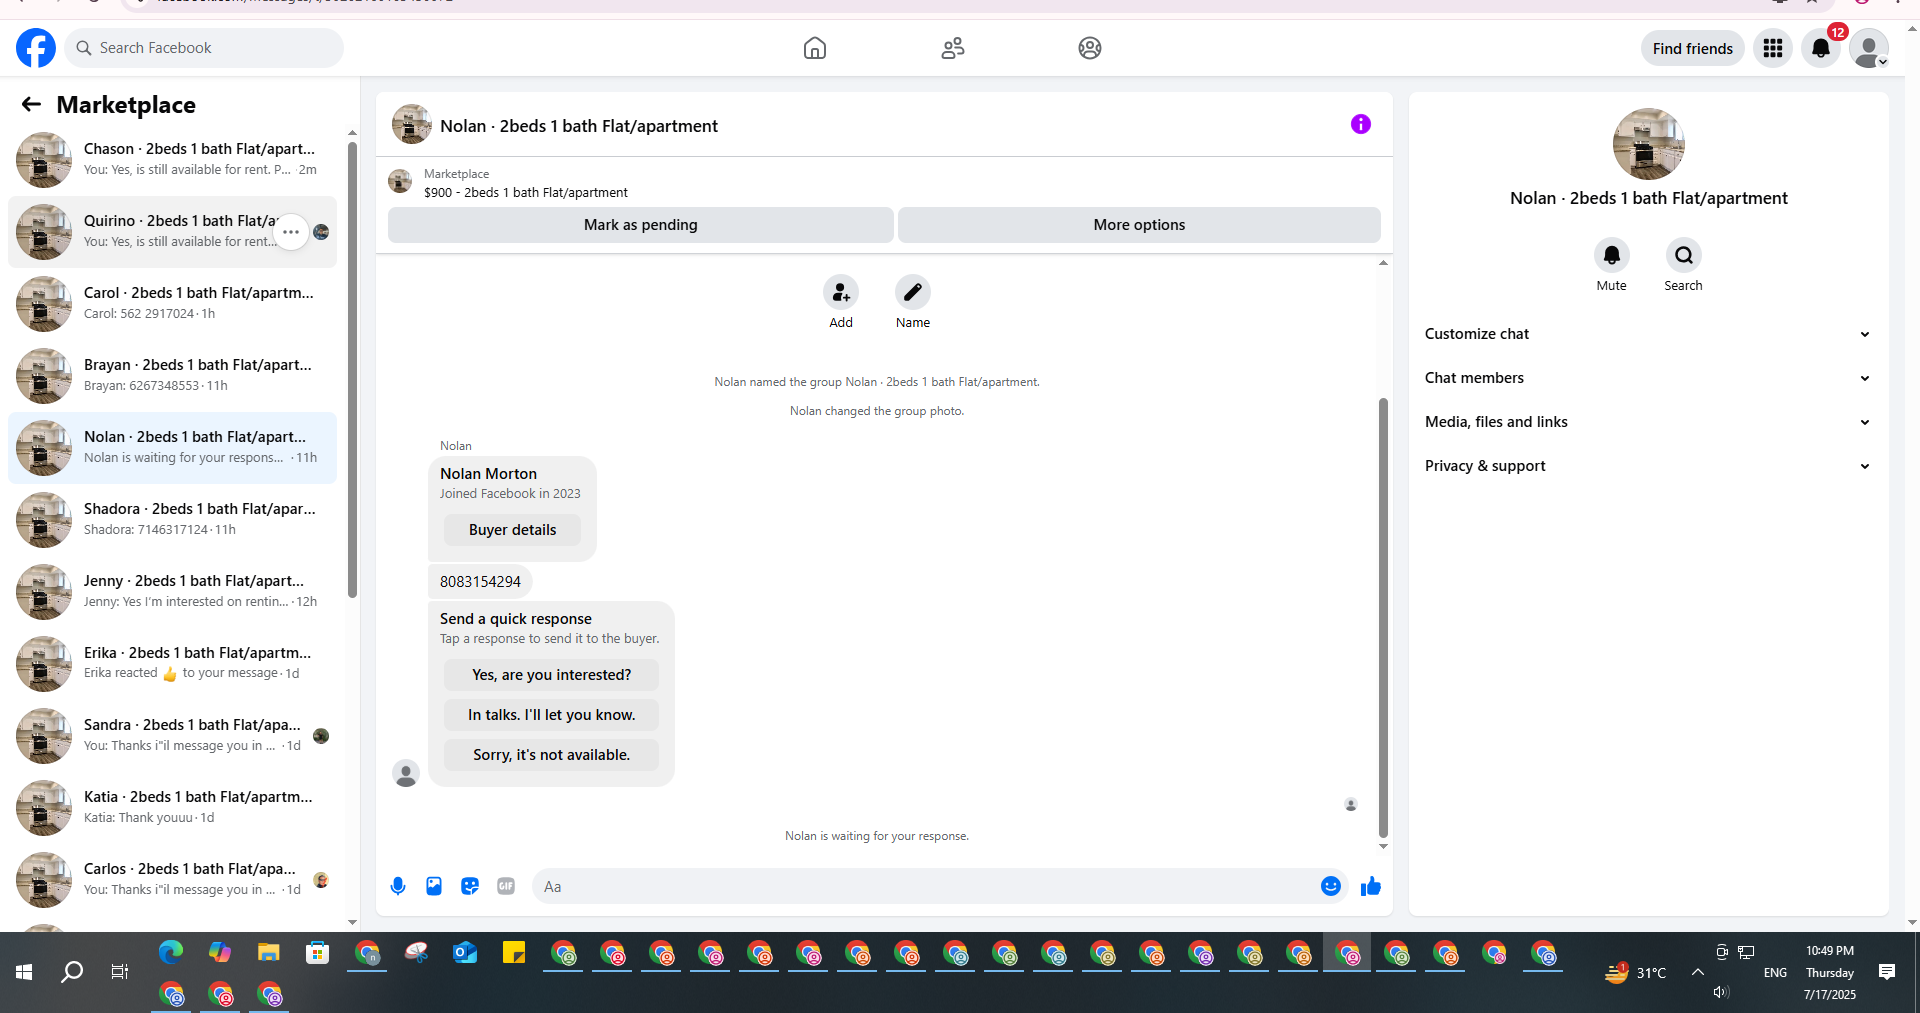This screenshot has width=1920, height=1013.
Task: Send quick reply In talks. I'll let you know.
Action: [x=551, y=715]
